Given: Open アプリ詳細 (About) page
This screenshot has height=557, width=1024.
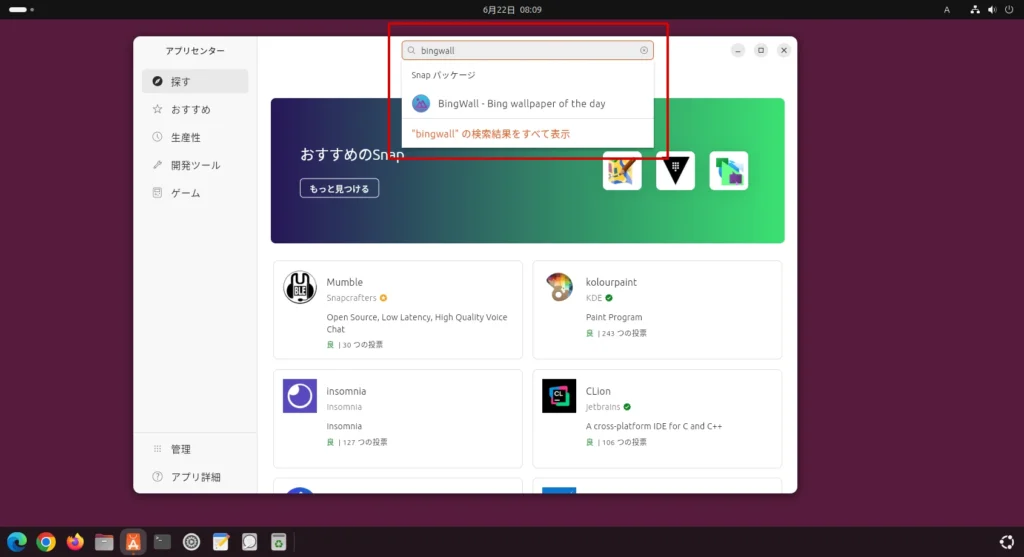Looking at the screenshot, I should [x=195, y=477].
